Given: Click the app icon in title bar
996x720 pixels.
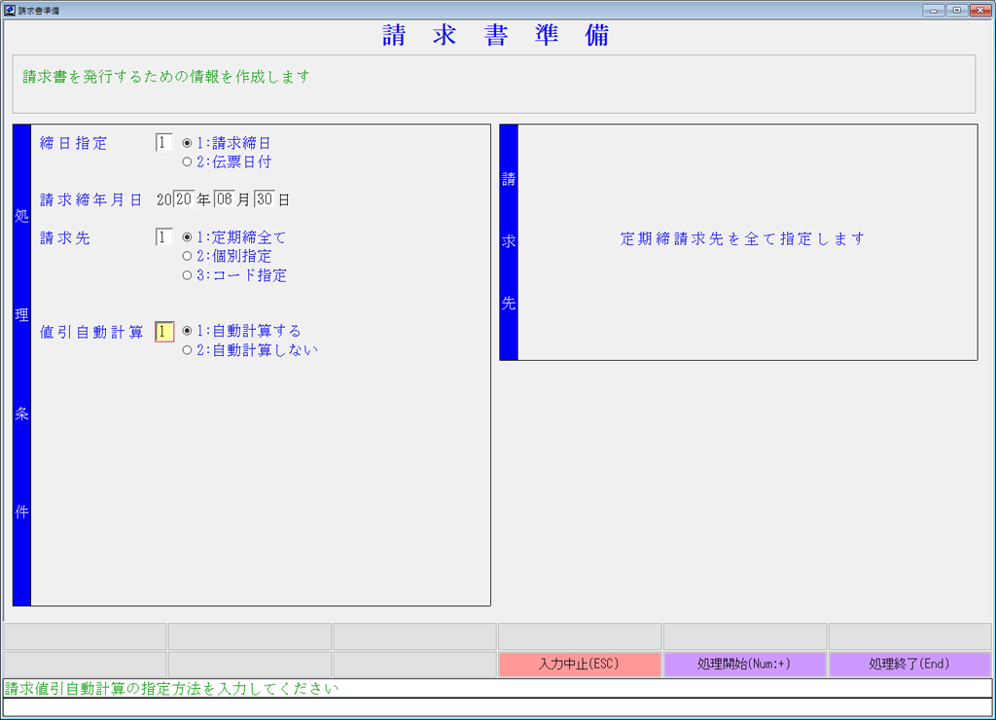Looking at the screenshot, I should pos(10,9).
